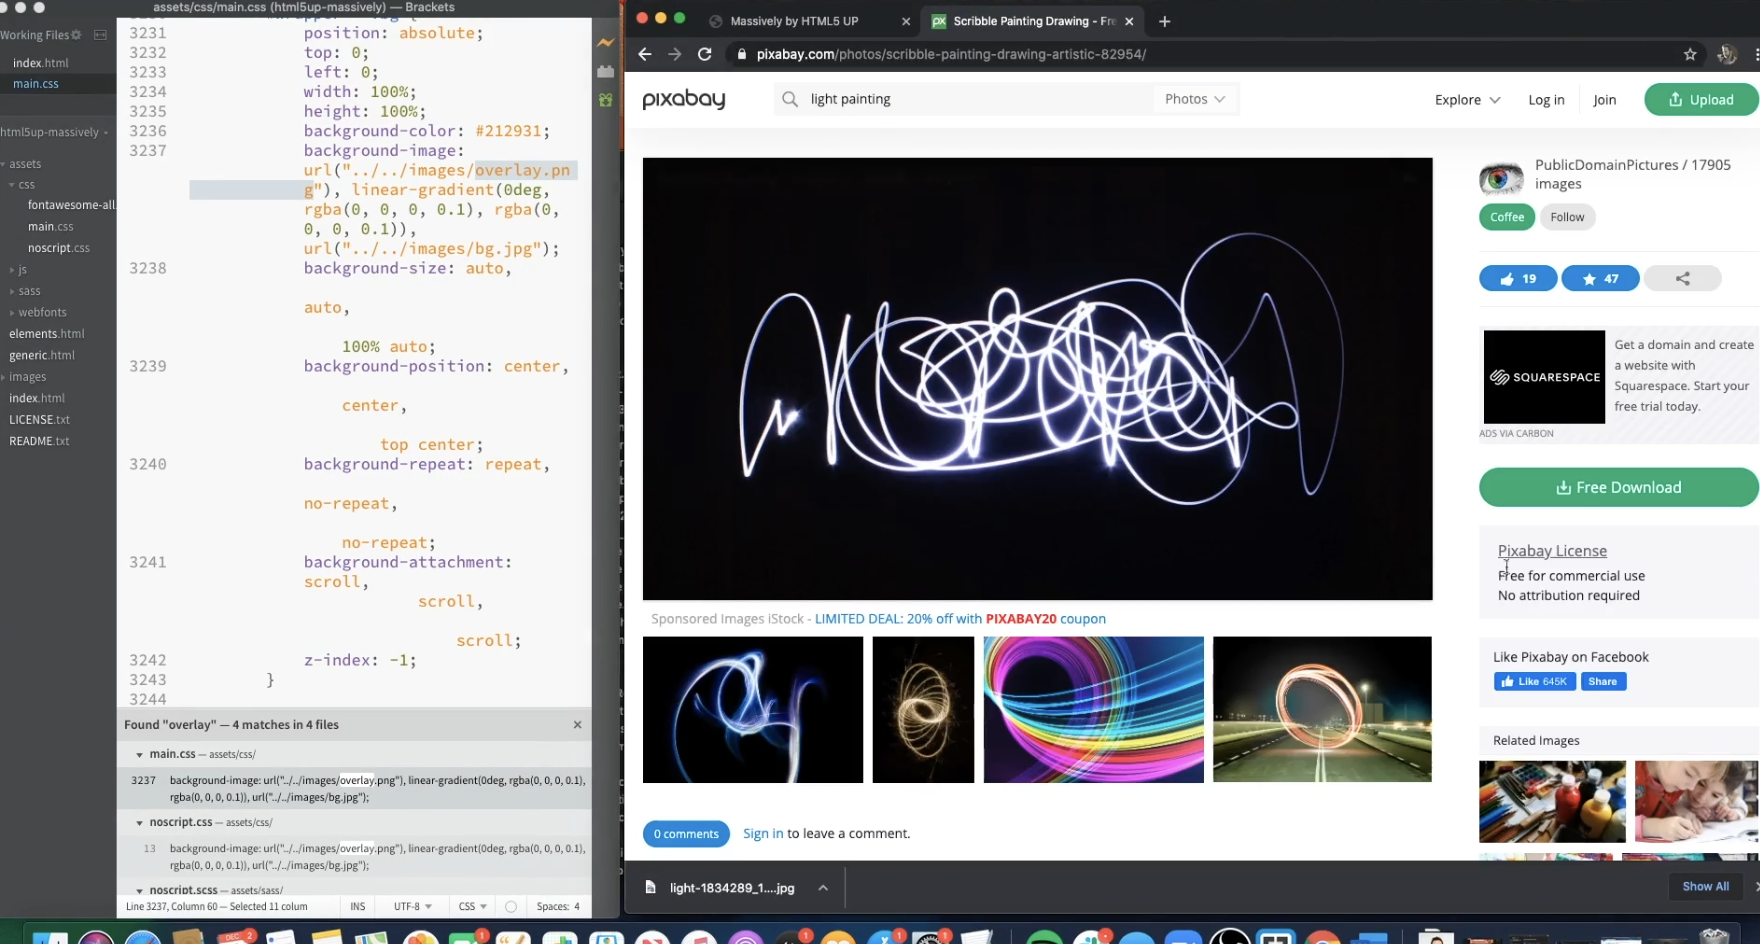Screen dimensions: 1760x944
Task: Click Chrome profile avatar icon
Action: click(1727, 54)
